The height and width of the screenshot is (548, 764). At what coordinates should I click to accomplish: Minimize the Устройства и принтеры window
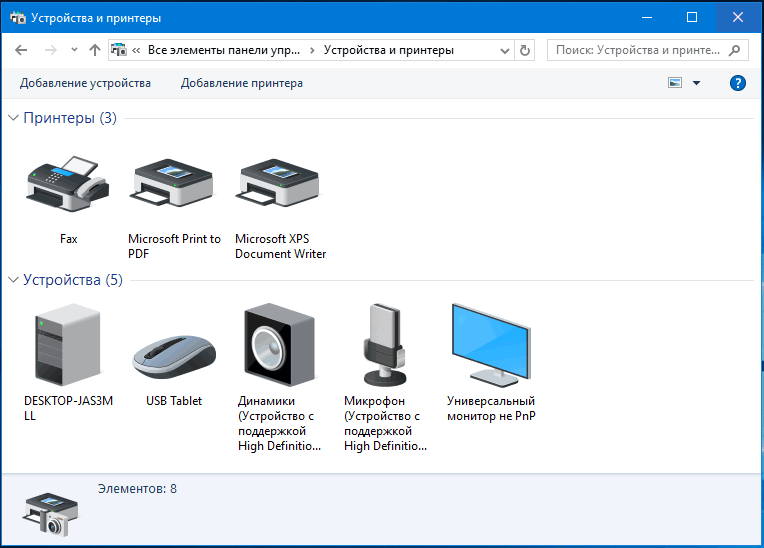pos(647,18)
